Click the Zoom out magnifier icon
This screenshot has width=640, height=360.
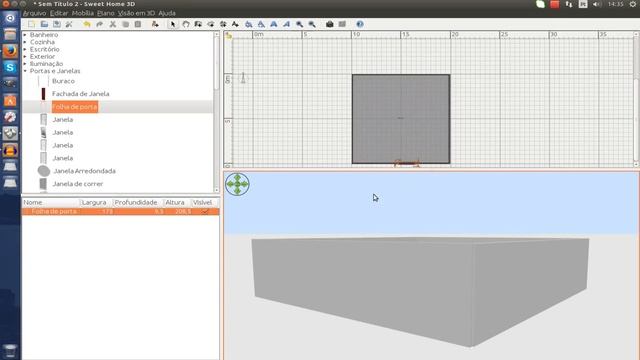coord(312,24)
